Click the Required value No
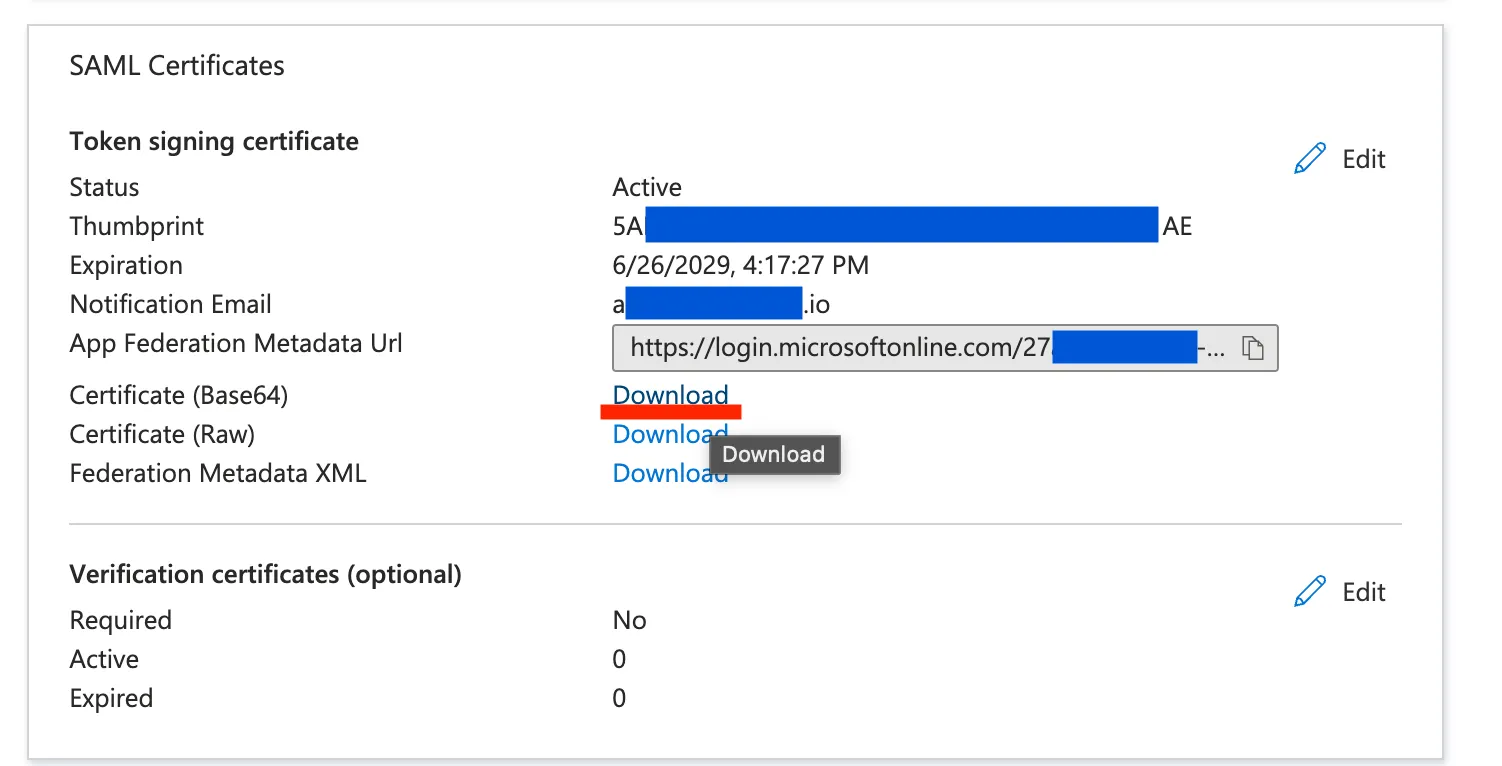This screenshot has height=766, width=1502. pos(629,620)
